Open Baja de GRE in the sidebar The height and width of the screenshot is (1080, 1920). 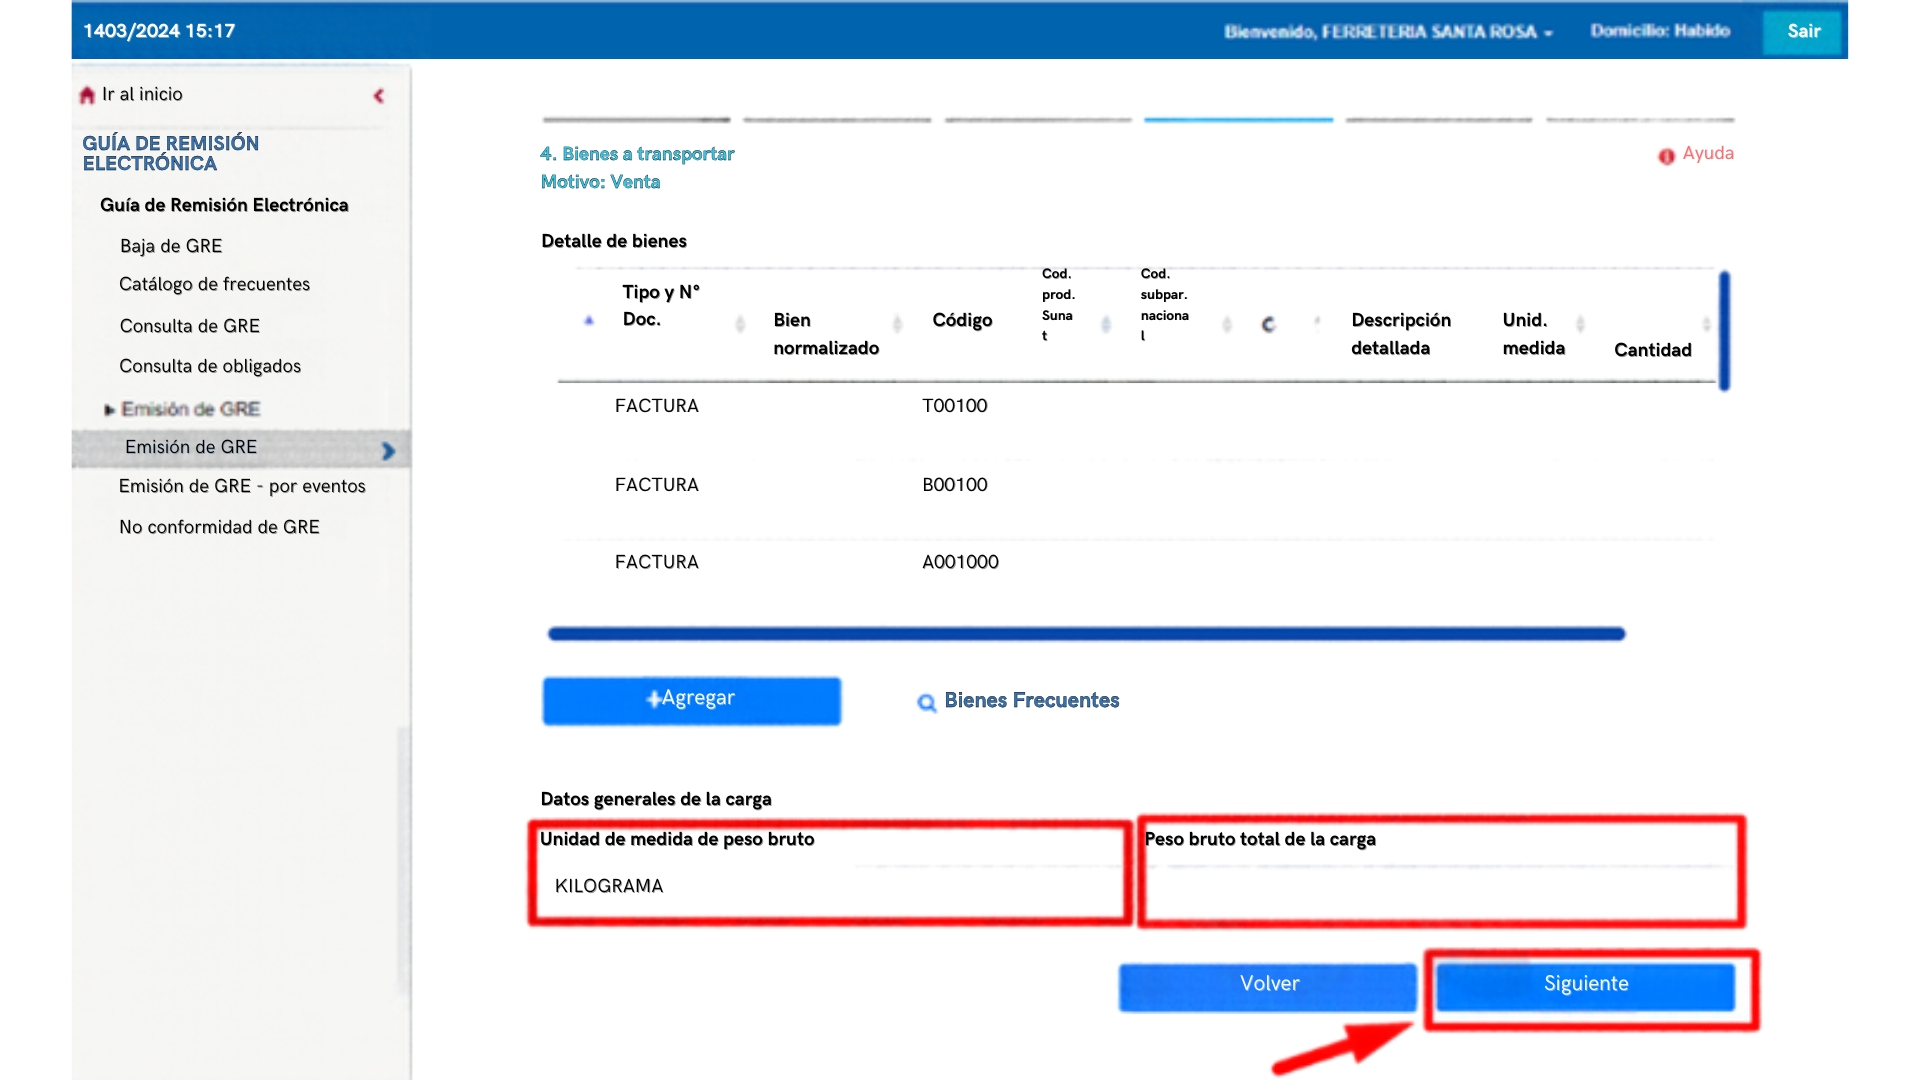click(171, 246)
